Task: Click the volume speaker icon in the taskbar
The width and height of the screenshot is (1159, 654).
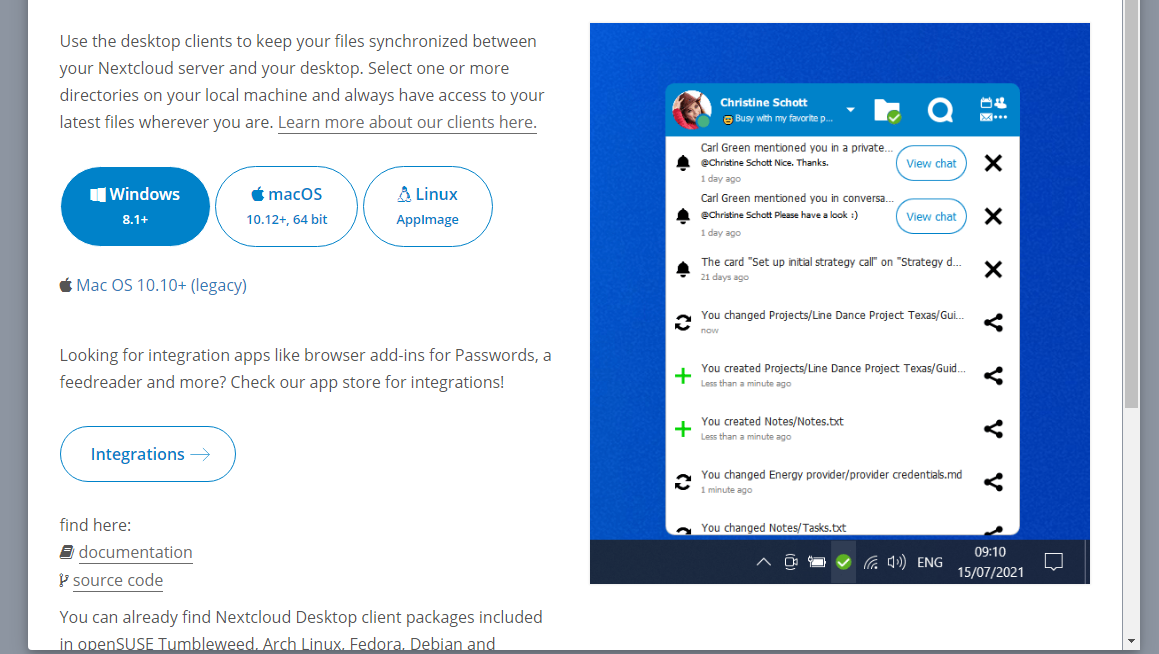Action: pos(897,562)
